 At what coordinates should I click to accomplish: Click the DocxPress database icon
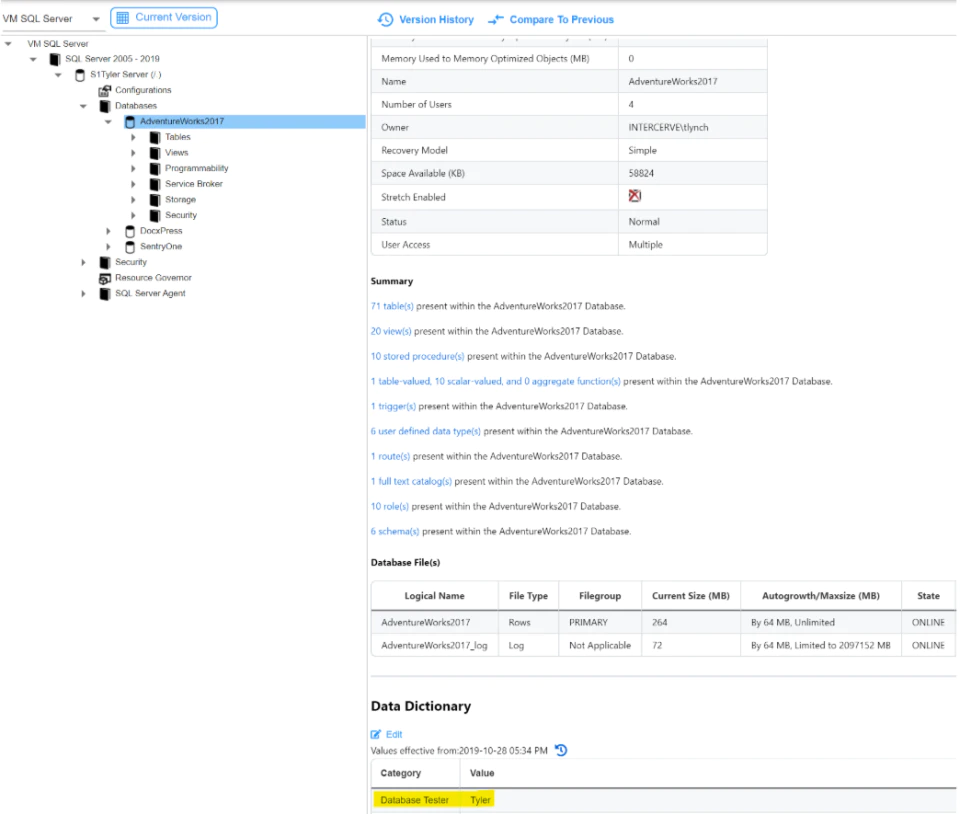pyautogui.click(x=130, y=231)
